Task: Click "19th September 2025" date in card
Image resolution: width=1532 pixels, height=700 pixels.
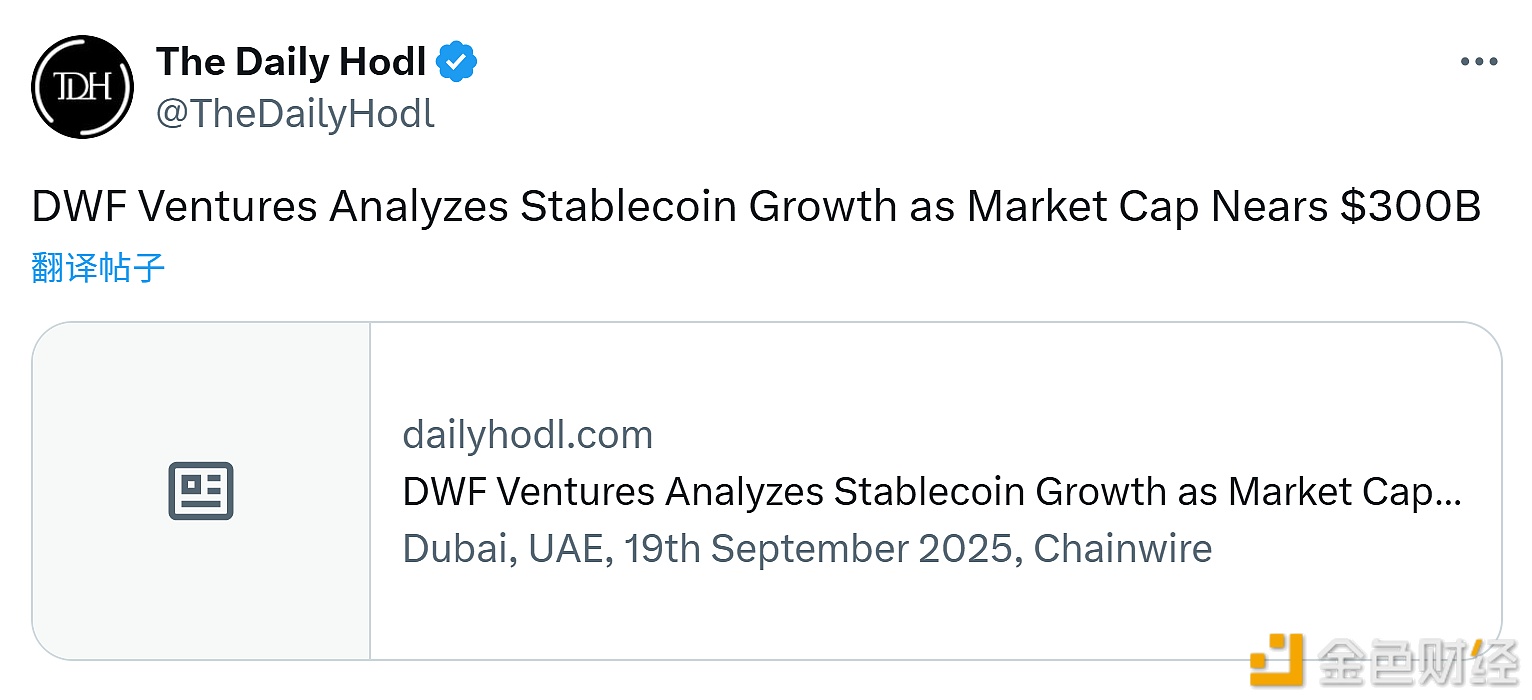Action: point(818,549)
